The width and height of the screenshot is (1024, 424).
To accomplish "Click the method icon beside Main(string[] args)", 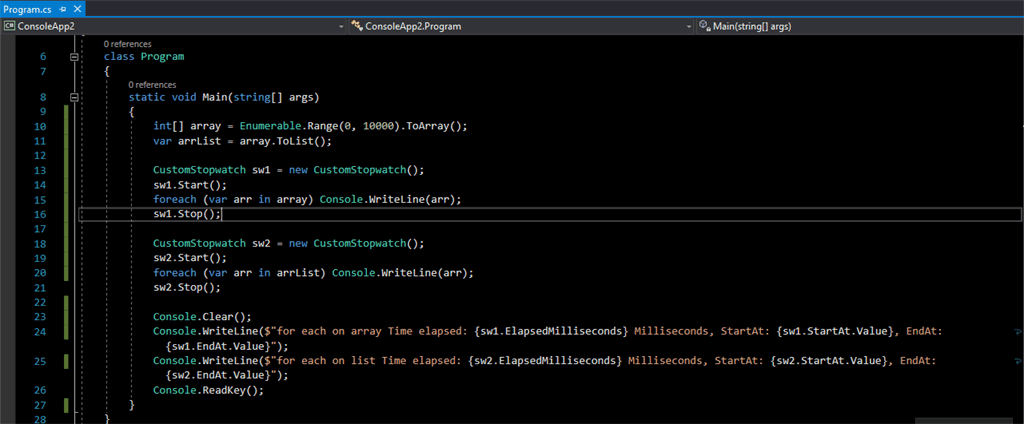I will click(x=704, y=26).
